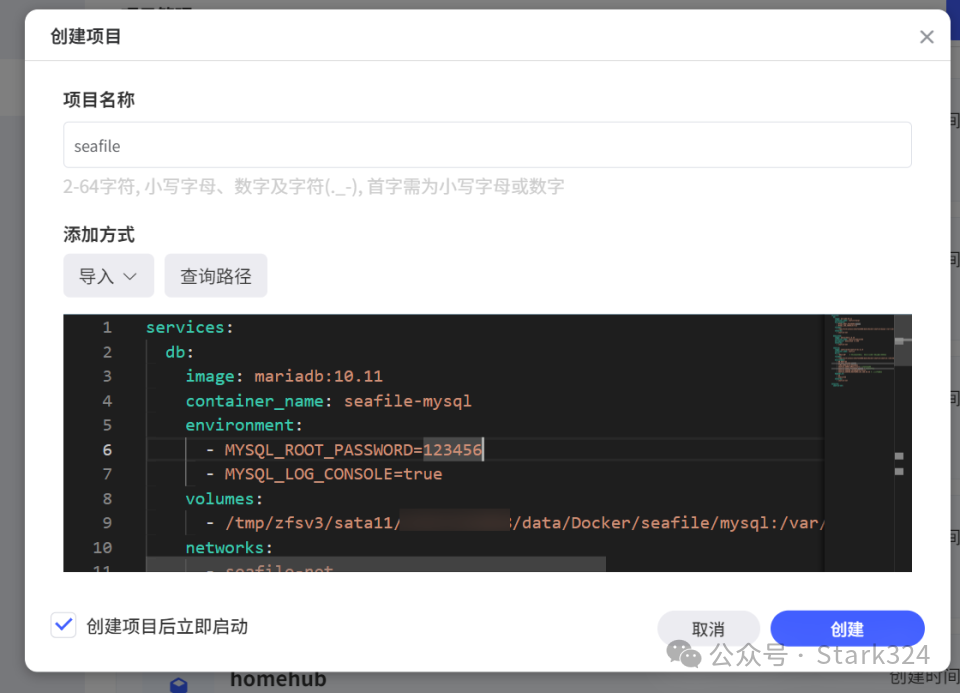Click the blue 创建 button
Viewport: 960px width, 693px height.
[x=847, y=629]
